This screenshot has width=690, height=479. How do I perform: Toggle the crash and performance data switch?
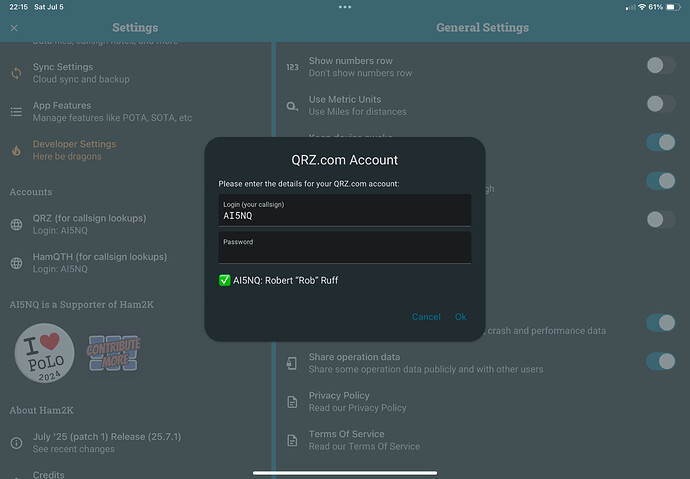point(661,323)
